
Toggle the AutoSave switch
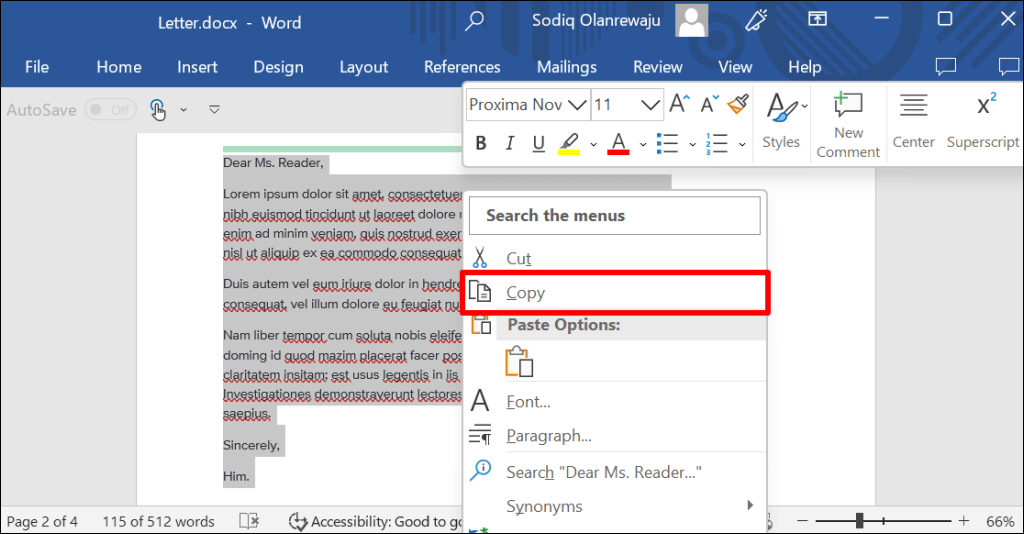coord(110,110)
